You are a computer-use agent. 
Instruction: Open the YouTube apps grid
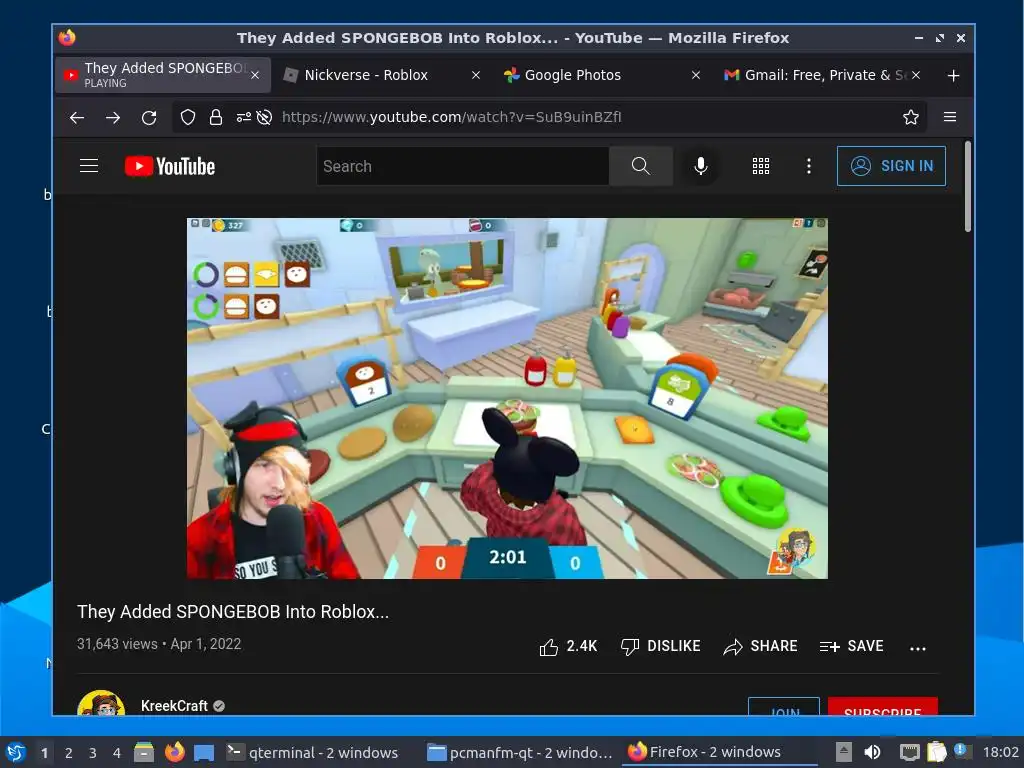[x=761, y=166]
